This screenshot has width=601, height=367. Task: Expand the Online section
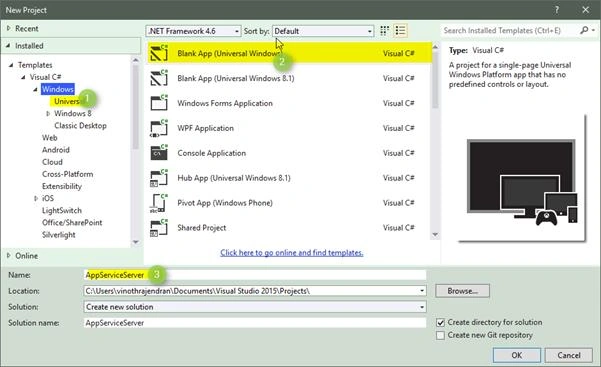tap(8, 255)
